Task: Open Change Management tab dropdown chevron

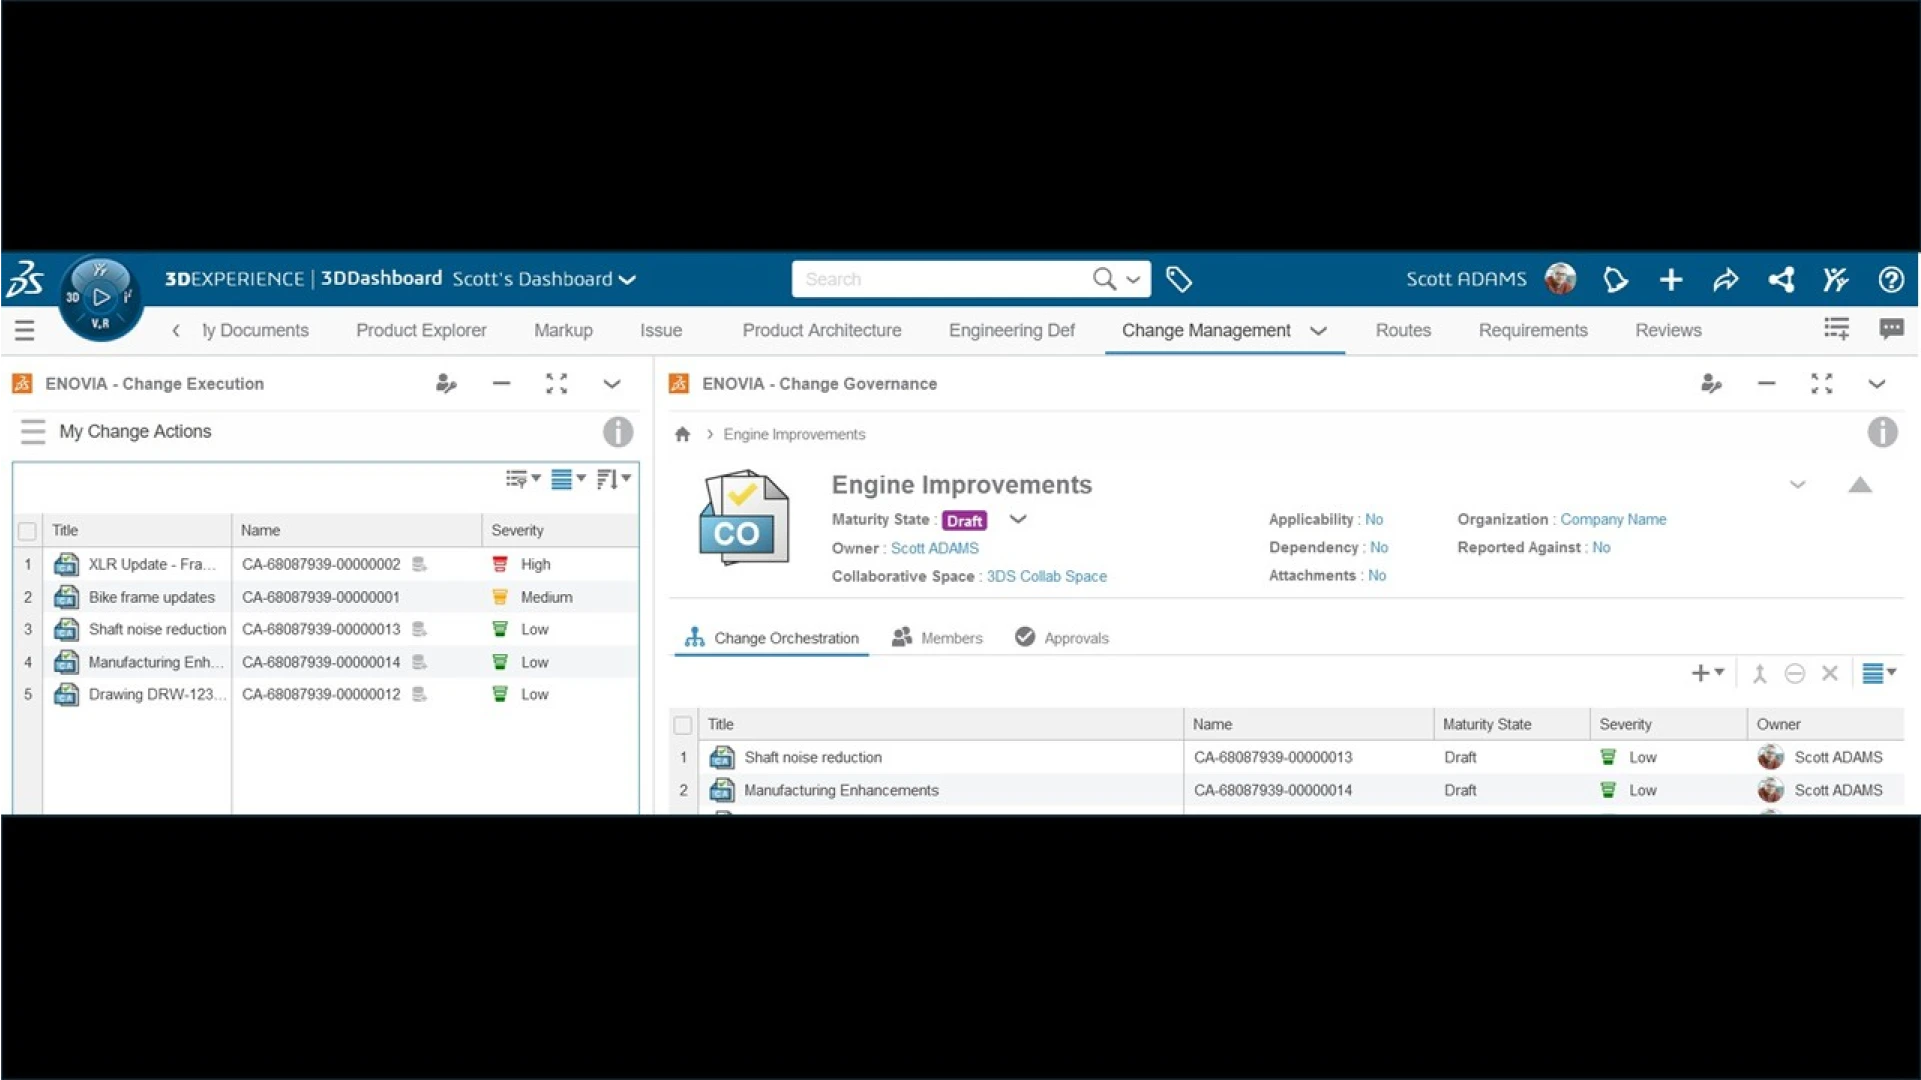Action: [1318, 331]
